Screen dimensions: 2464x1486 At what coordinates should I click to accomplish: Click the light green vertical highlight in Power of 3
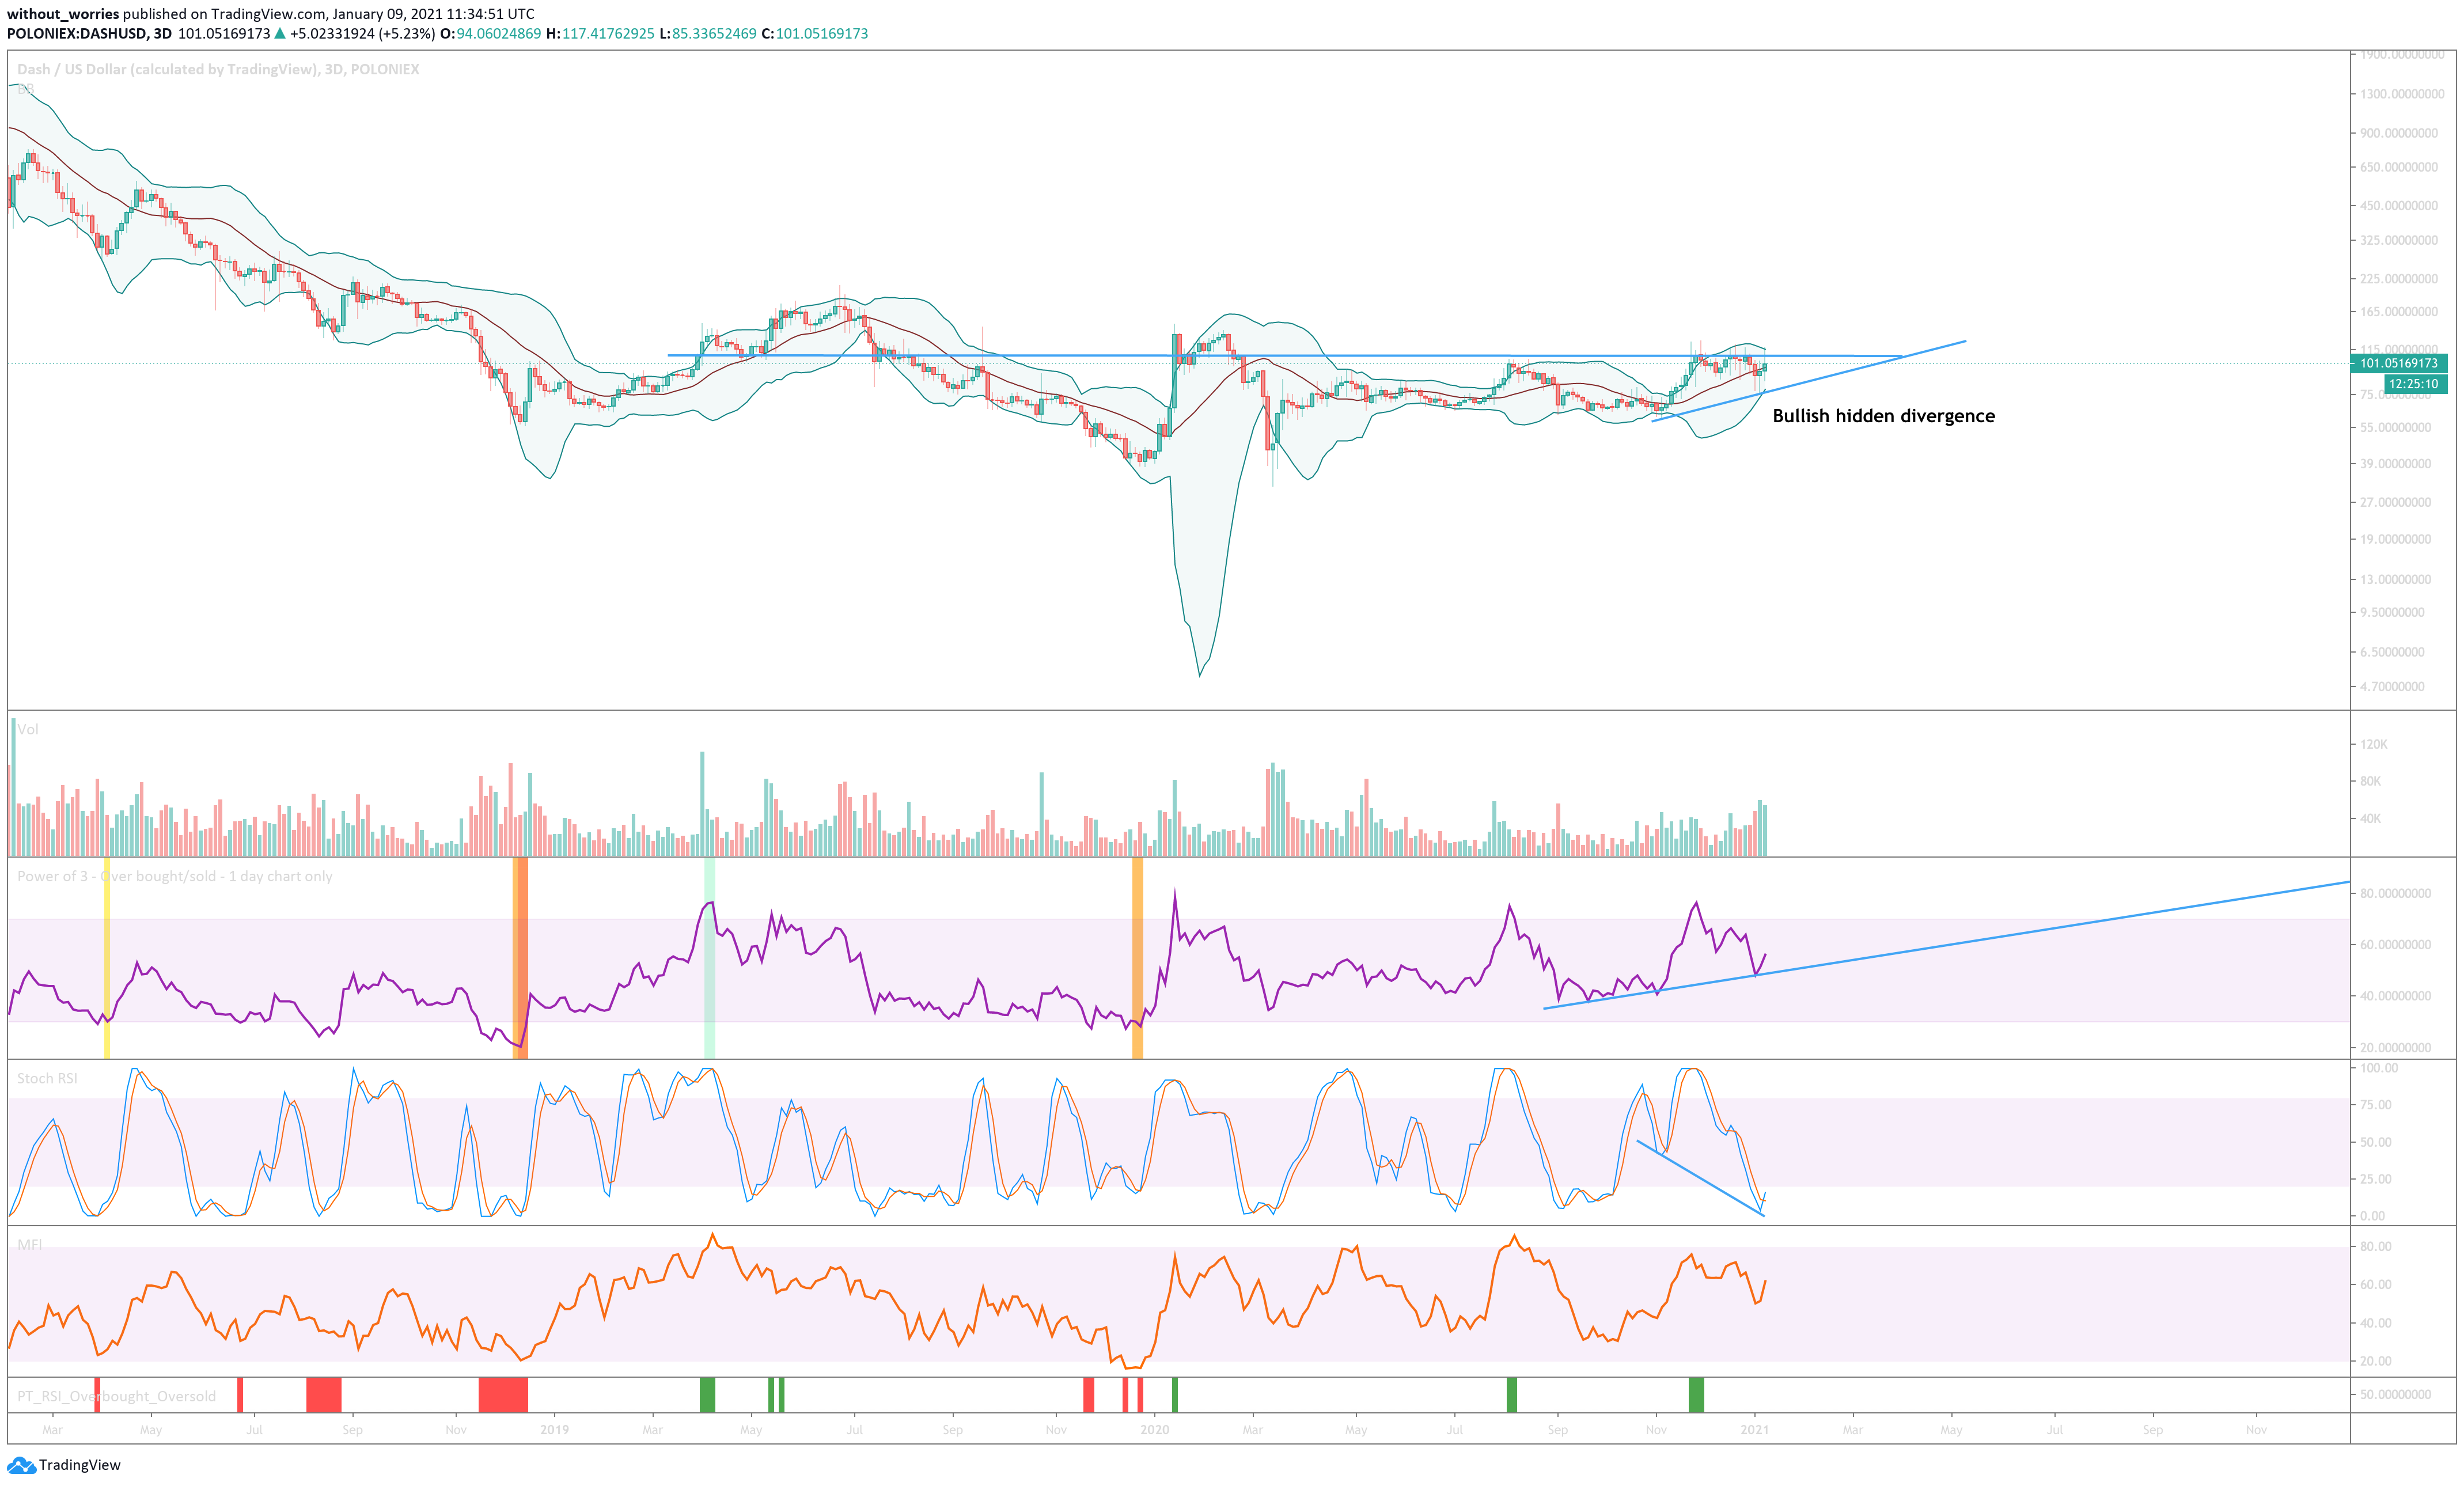(710, 958)
